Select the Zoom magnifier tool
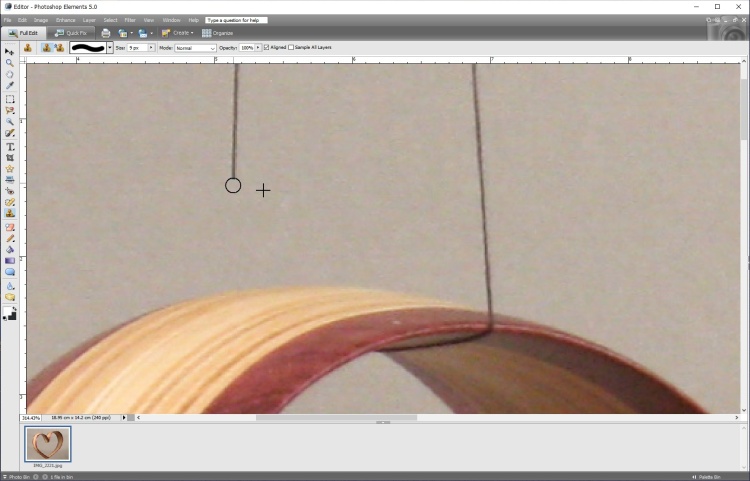This screenshot has width=750, height=481. click(10, 63)
